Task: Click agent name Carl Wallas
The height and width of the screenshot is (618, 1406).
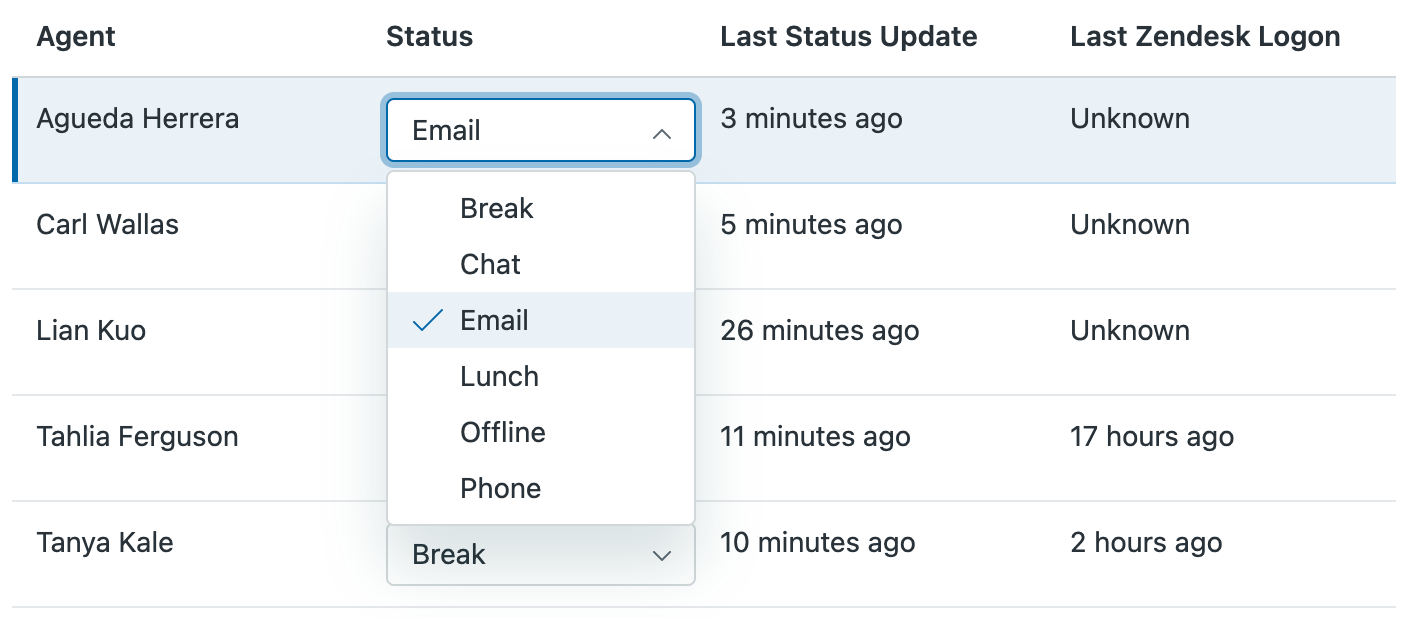Action: [108, 224]
